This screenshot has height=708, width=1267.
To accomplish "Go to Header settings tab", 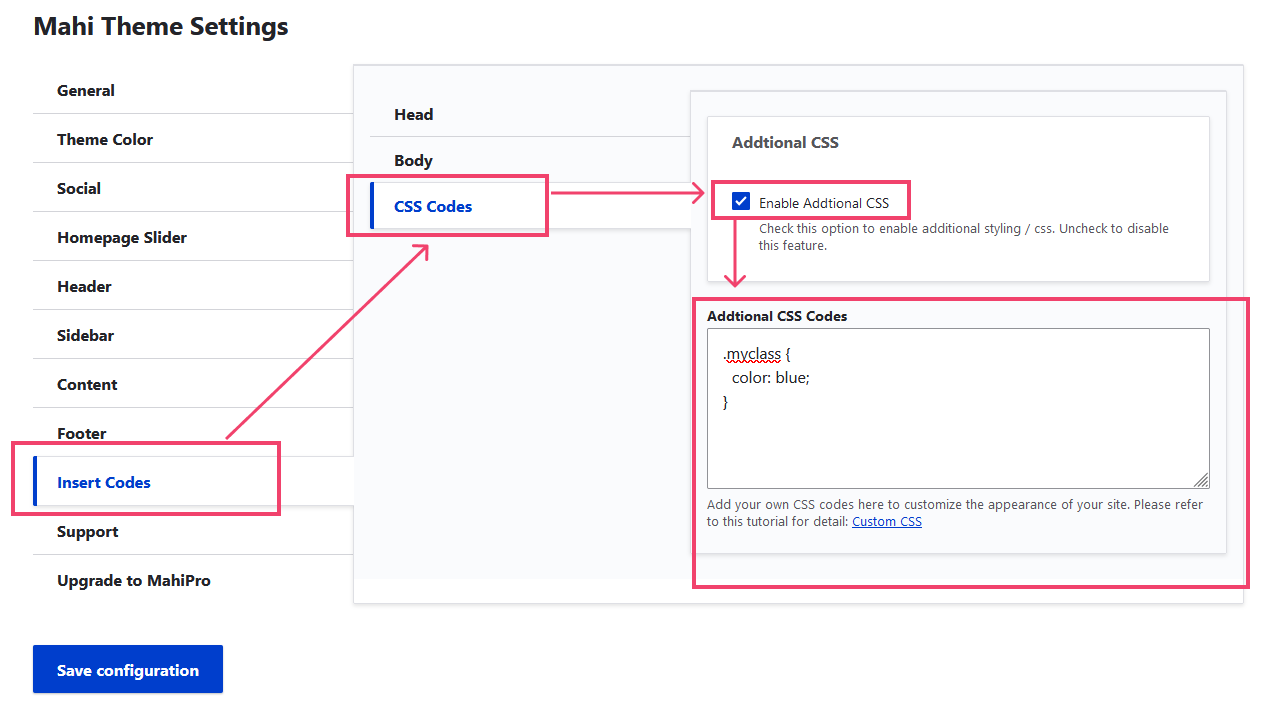I will click(84, 286).
